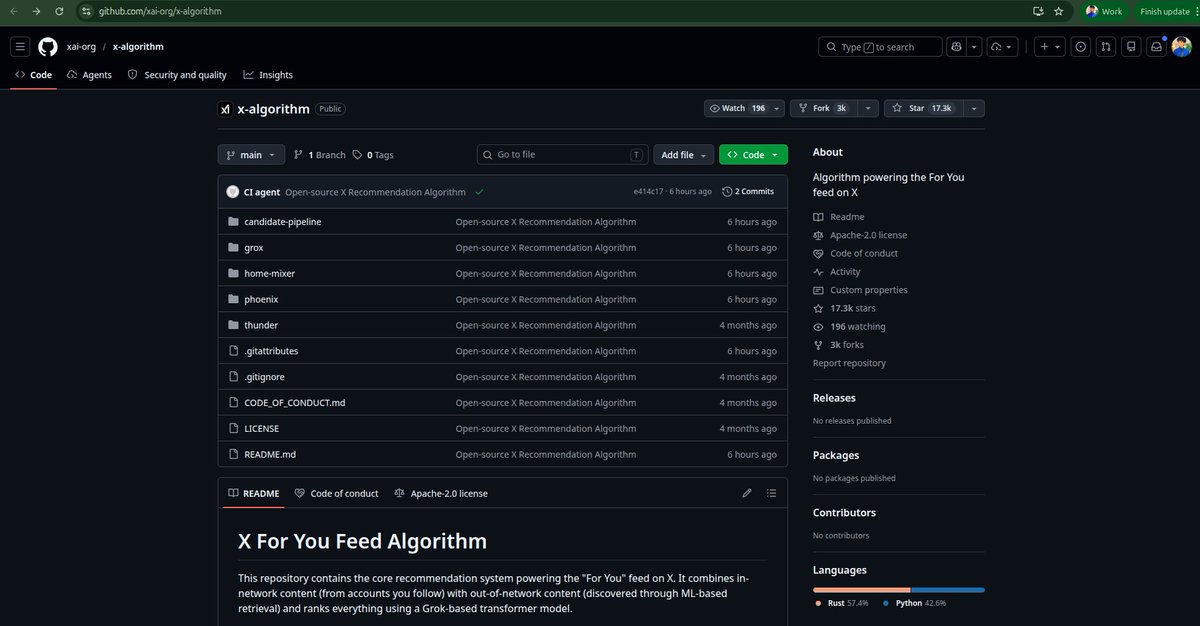Edit README with pencil icon

[x=747, y=493]
